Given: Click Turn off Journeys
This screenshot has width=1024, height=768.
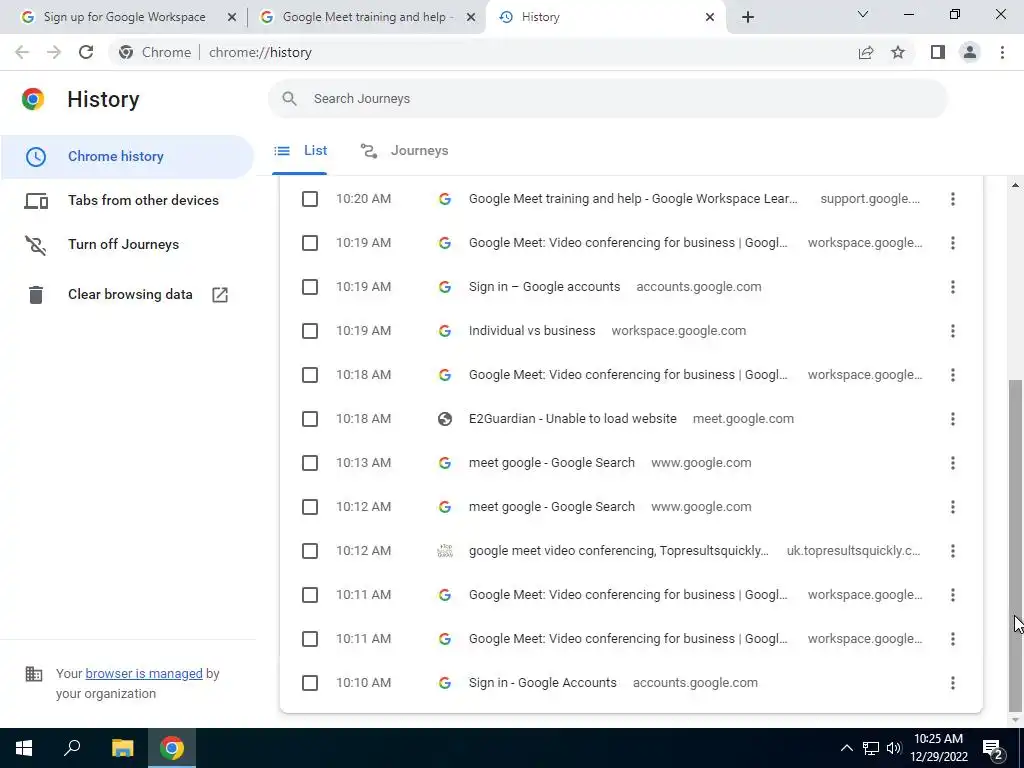Looking at the screenshot, I should [127, 244].
